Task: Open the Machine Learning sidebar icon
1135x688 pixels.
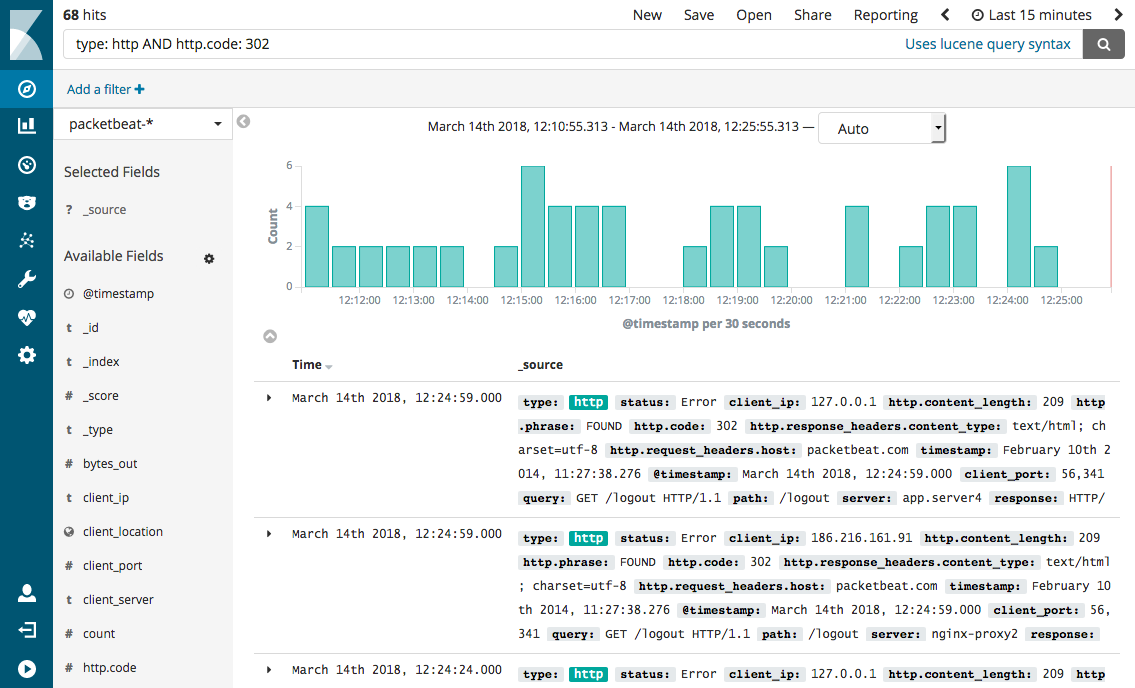Action: pyautogui.click(x=26, y=241)
